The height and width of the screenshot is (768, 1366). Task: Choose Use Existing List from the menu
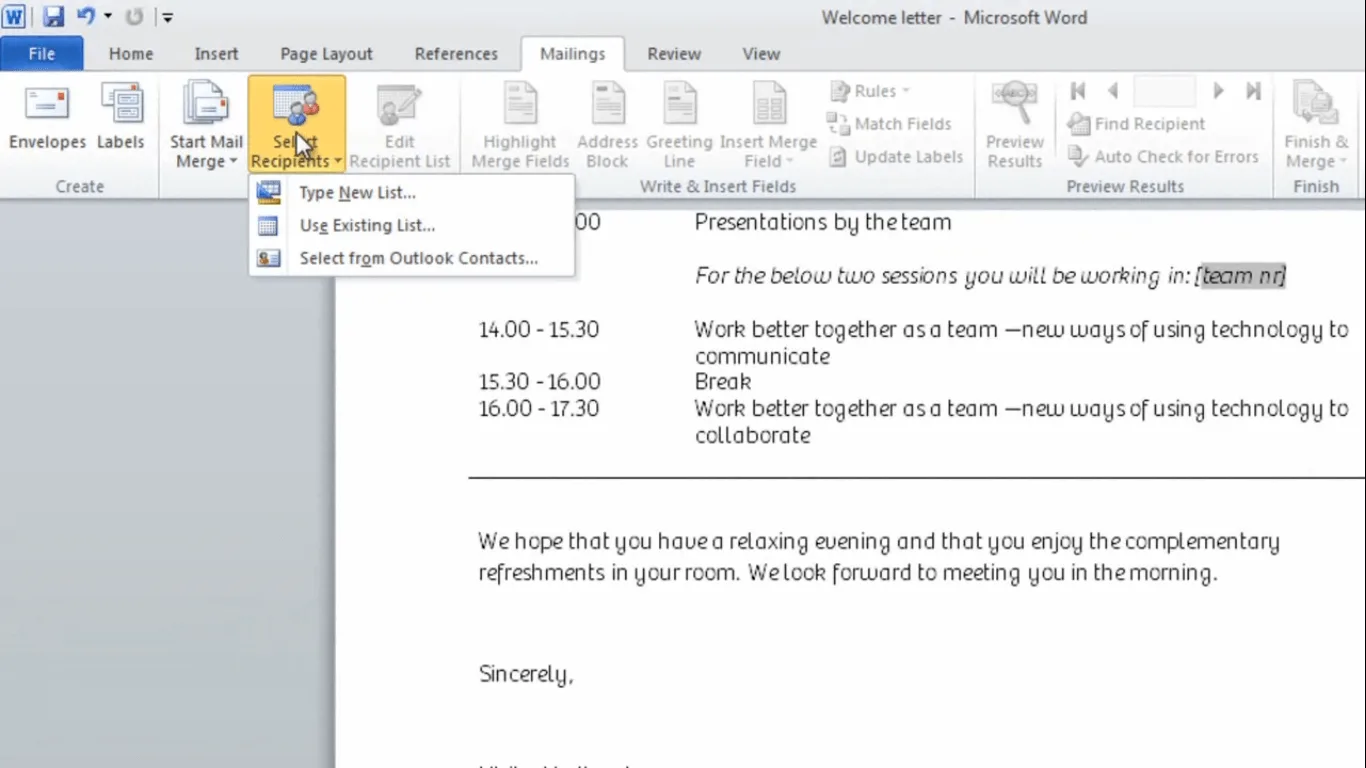[411, 226]
